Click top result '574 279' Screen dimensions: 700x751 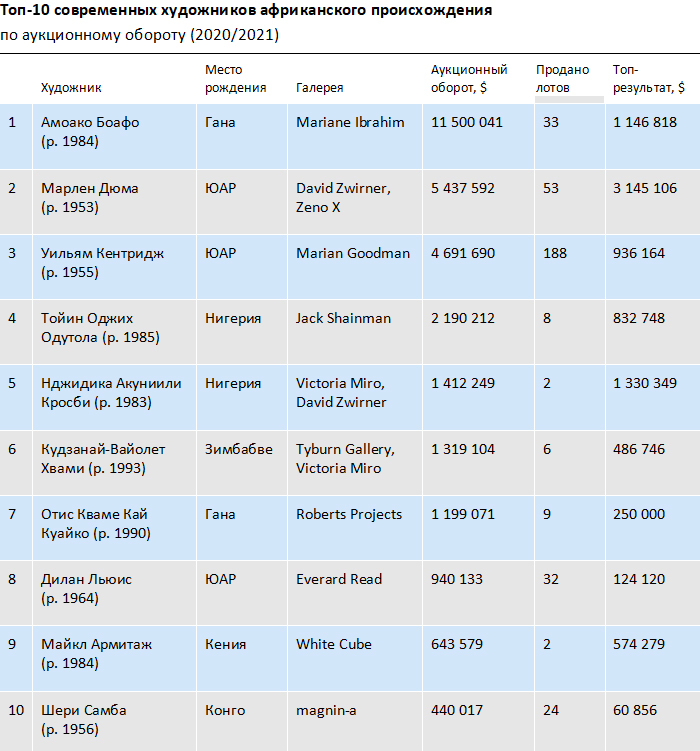(x=639, y=644)
